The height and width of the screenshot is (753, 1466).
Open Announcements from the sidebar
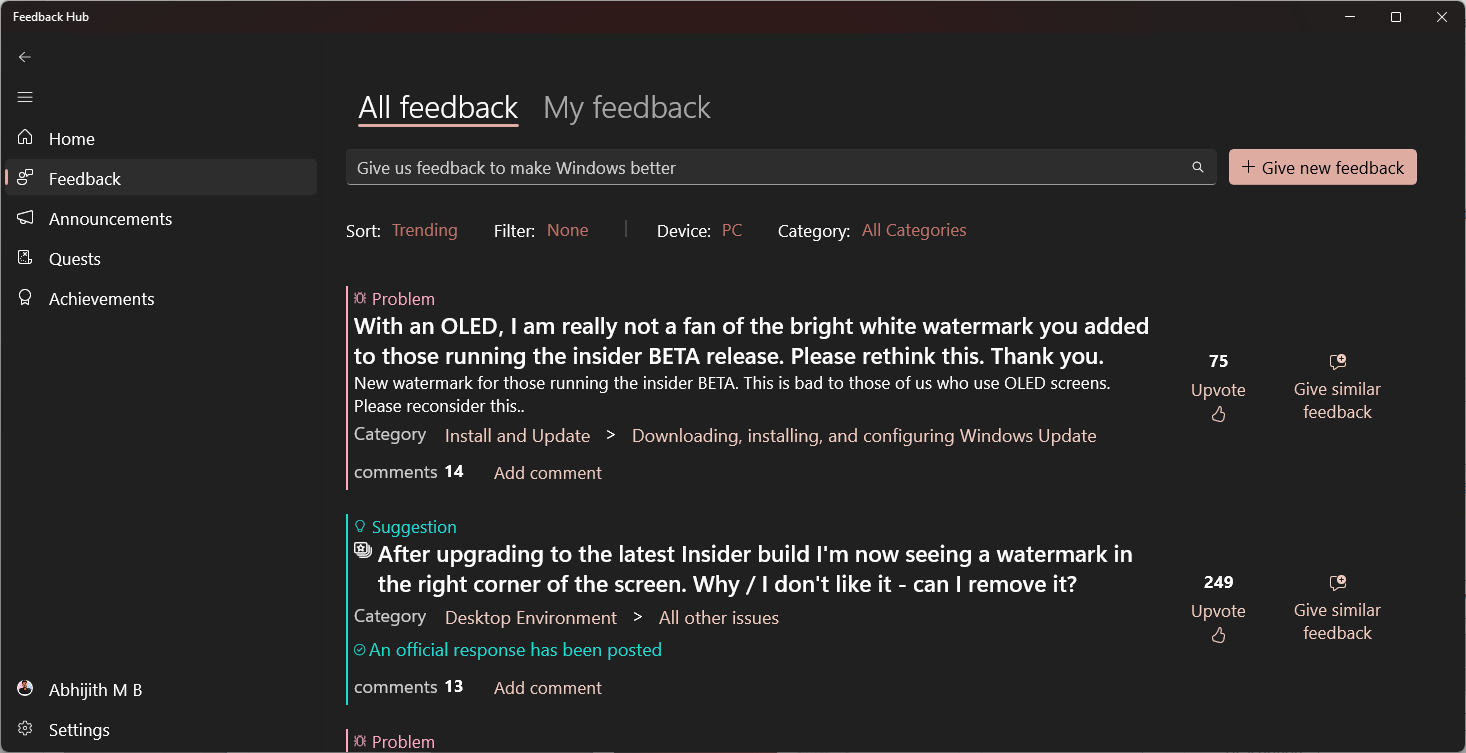point(110,218)
